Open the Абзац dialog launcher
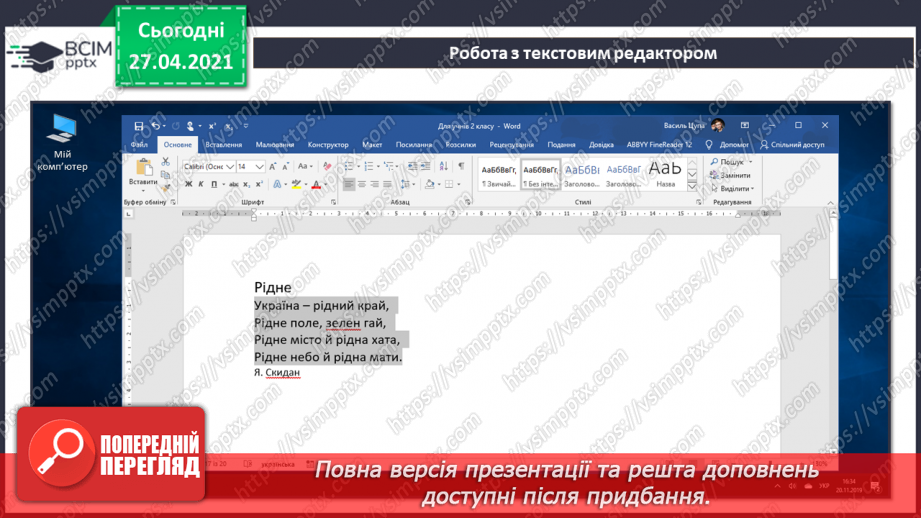 coord(468,202)
